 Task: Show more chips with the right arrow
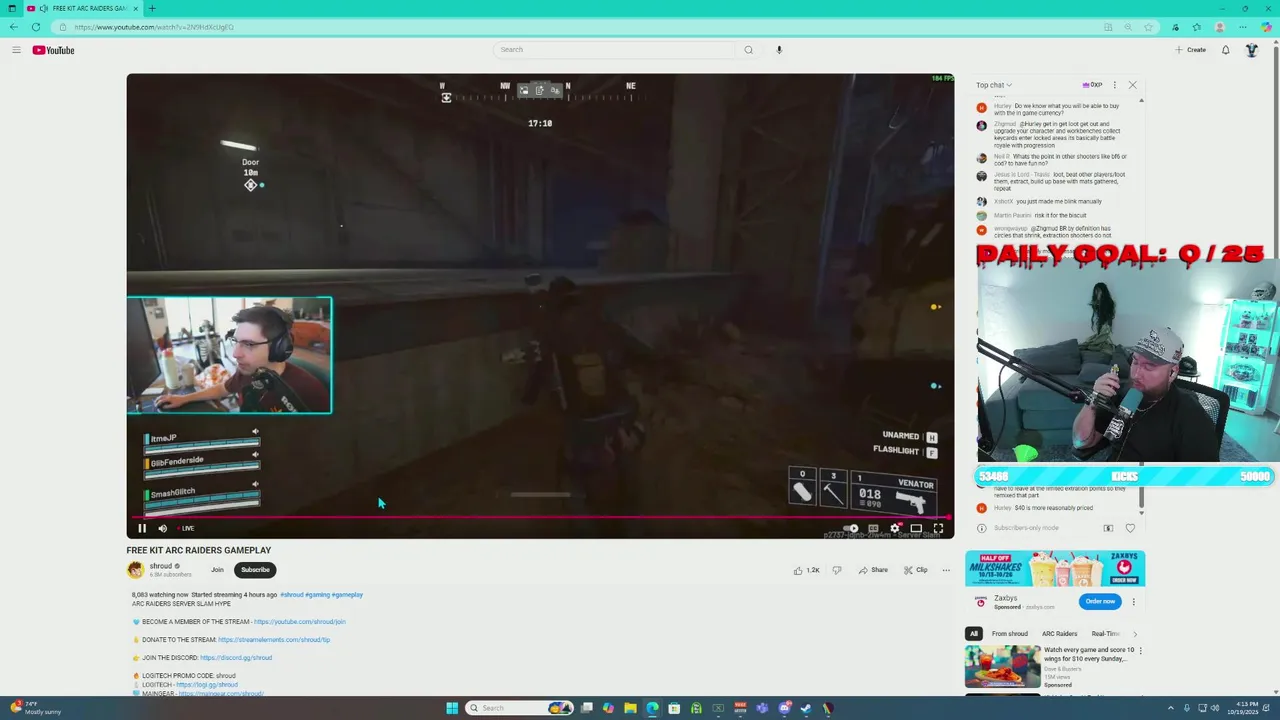1134,634
